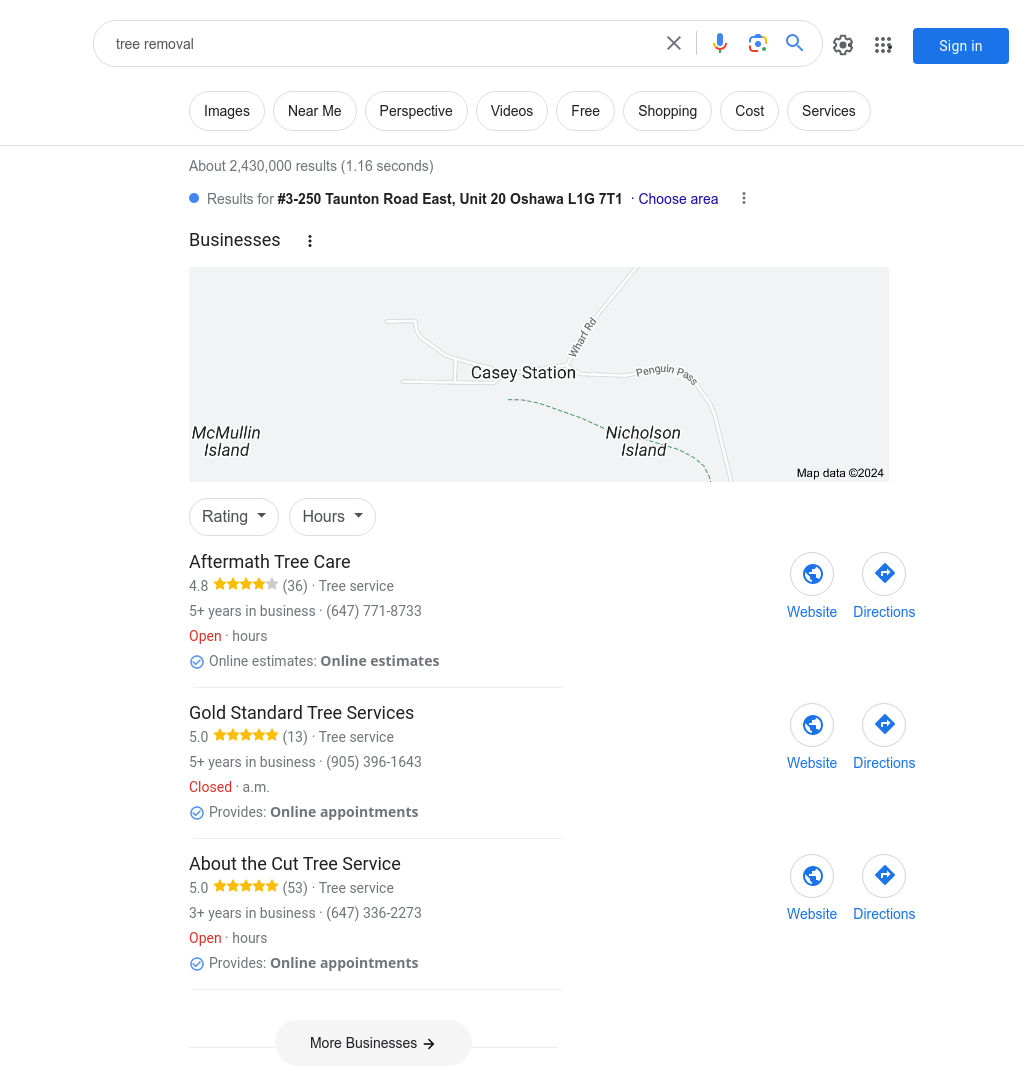Clear the search box text
This screenshot has width=1024, height=1090.
tap(674, 44)
